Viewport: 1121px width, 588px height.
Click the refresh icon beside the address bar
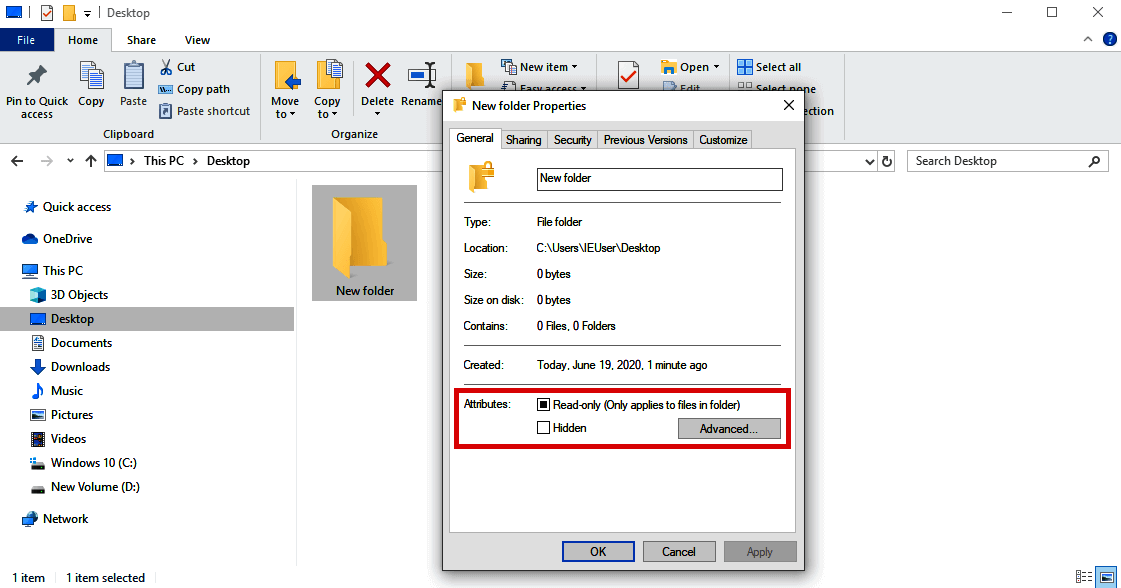(888, 160)
